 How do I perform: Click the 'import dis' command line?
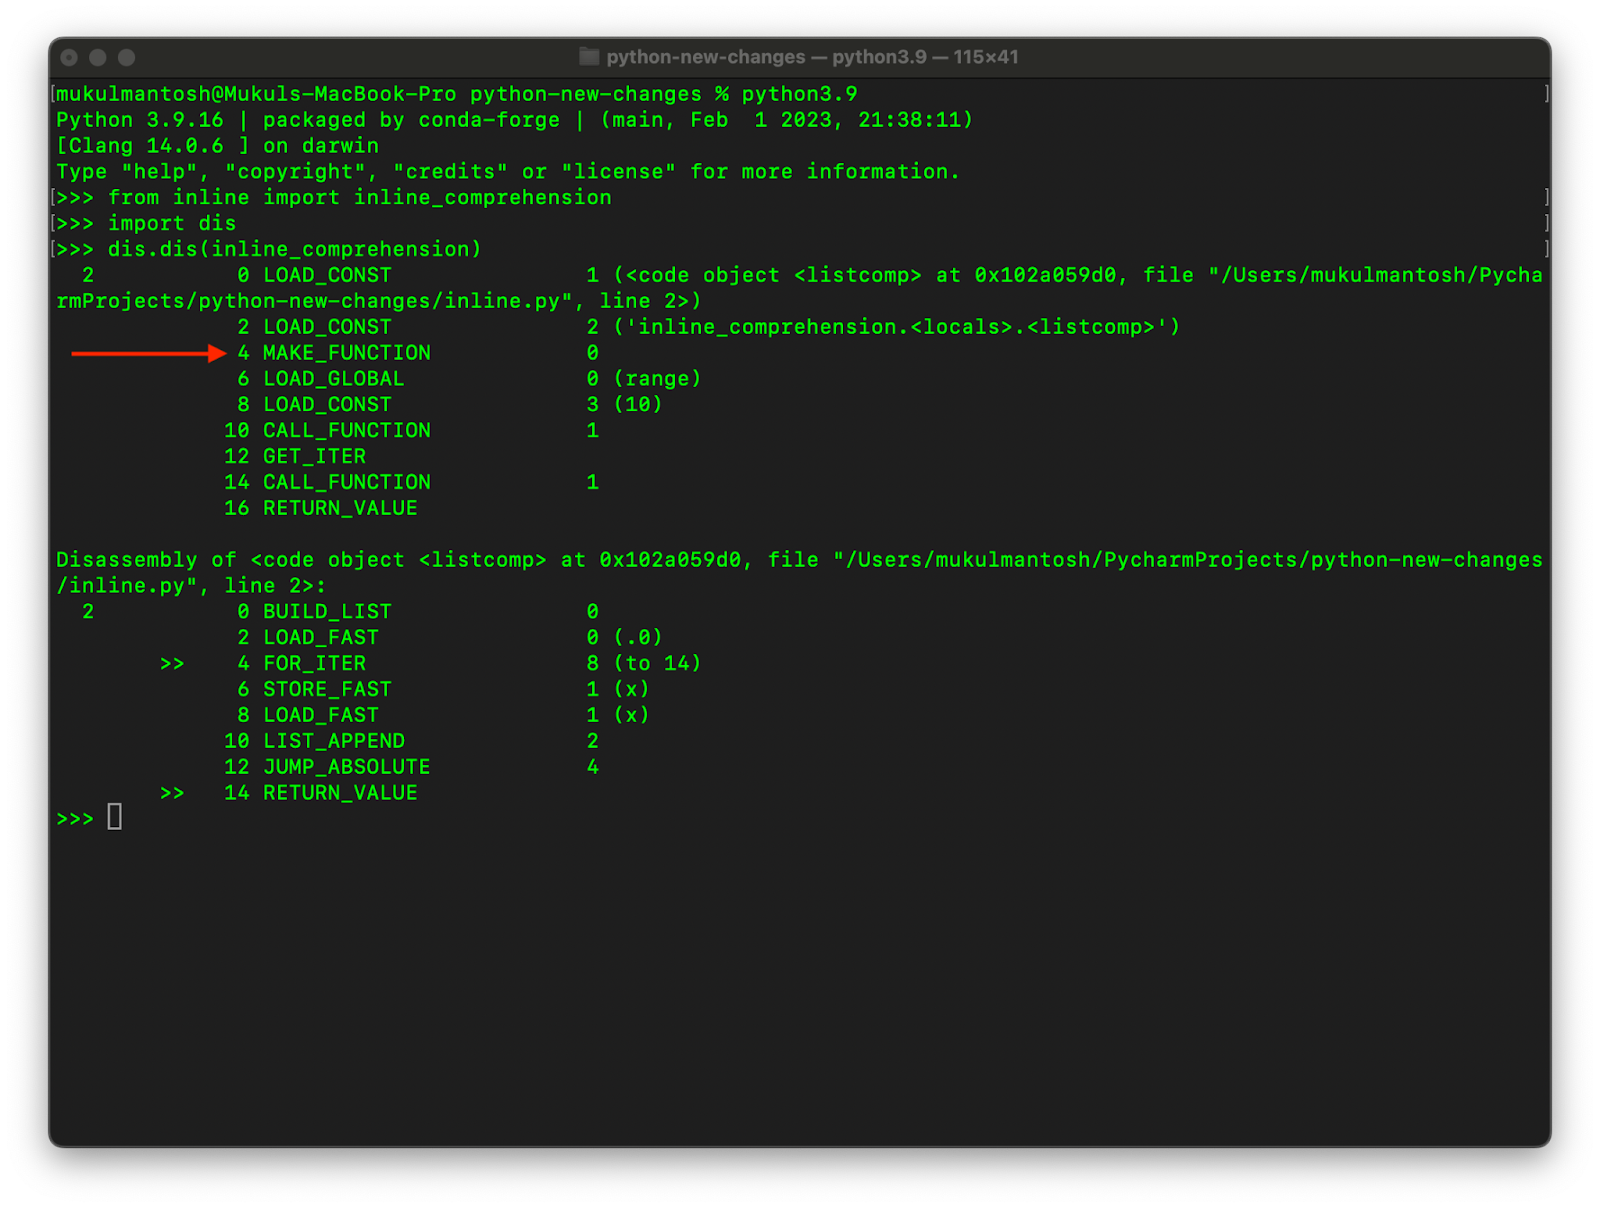tap(171, 224)
